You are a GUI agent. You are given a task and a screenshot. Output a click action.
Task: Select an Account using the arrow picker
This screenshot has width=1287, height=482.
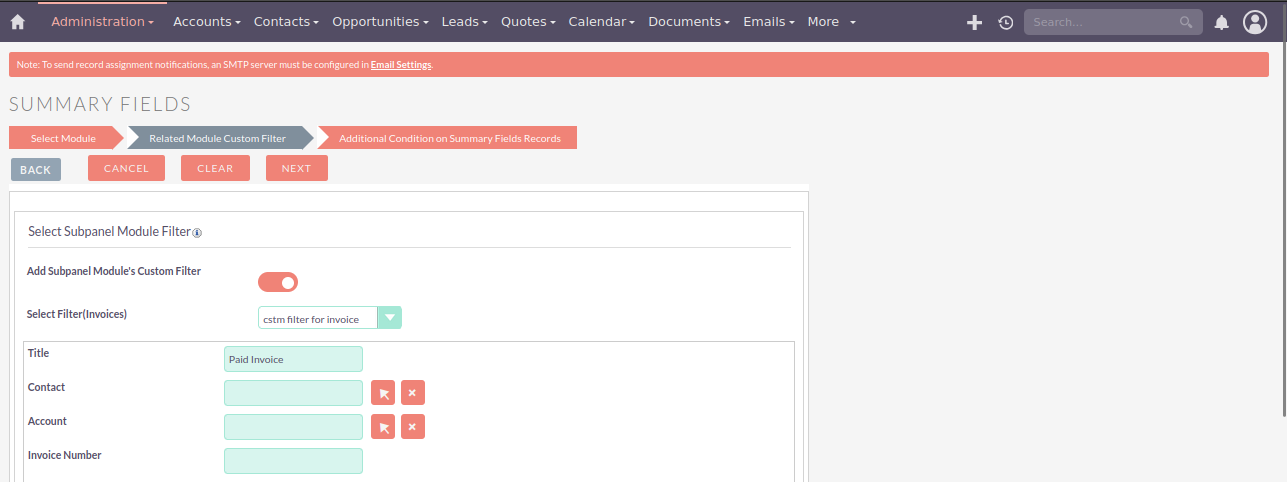click(383, 427)
